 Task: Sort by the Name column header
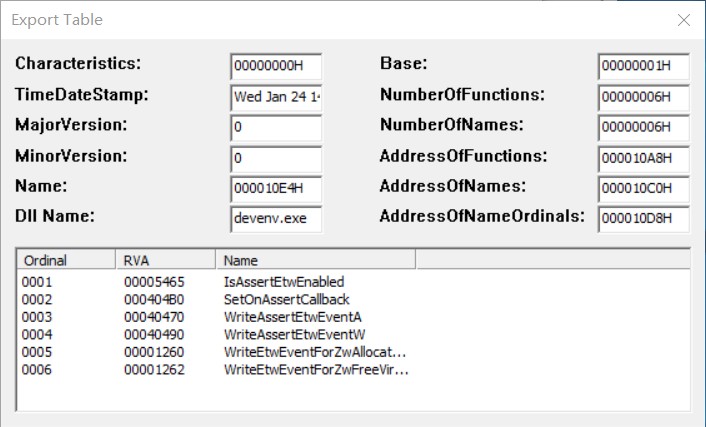[316, 260]
